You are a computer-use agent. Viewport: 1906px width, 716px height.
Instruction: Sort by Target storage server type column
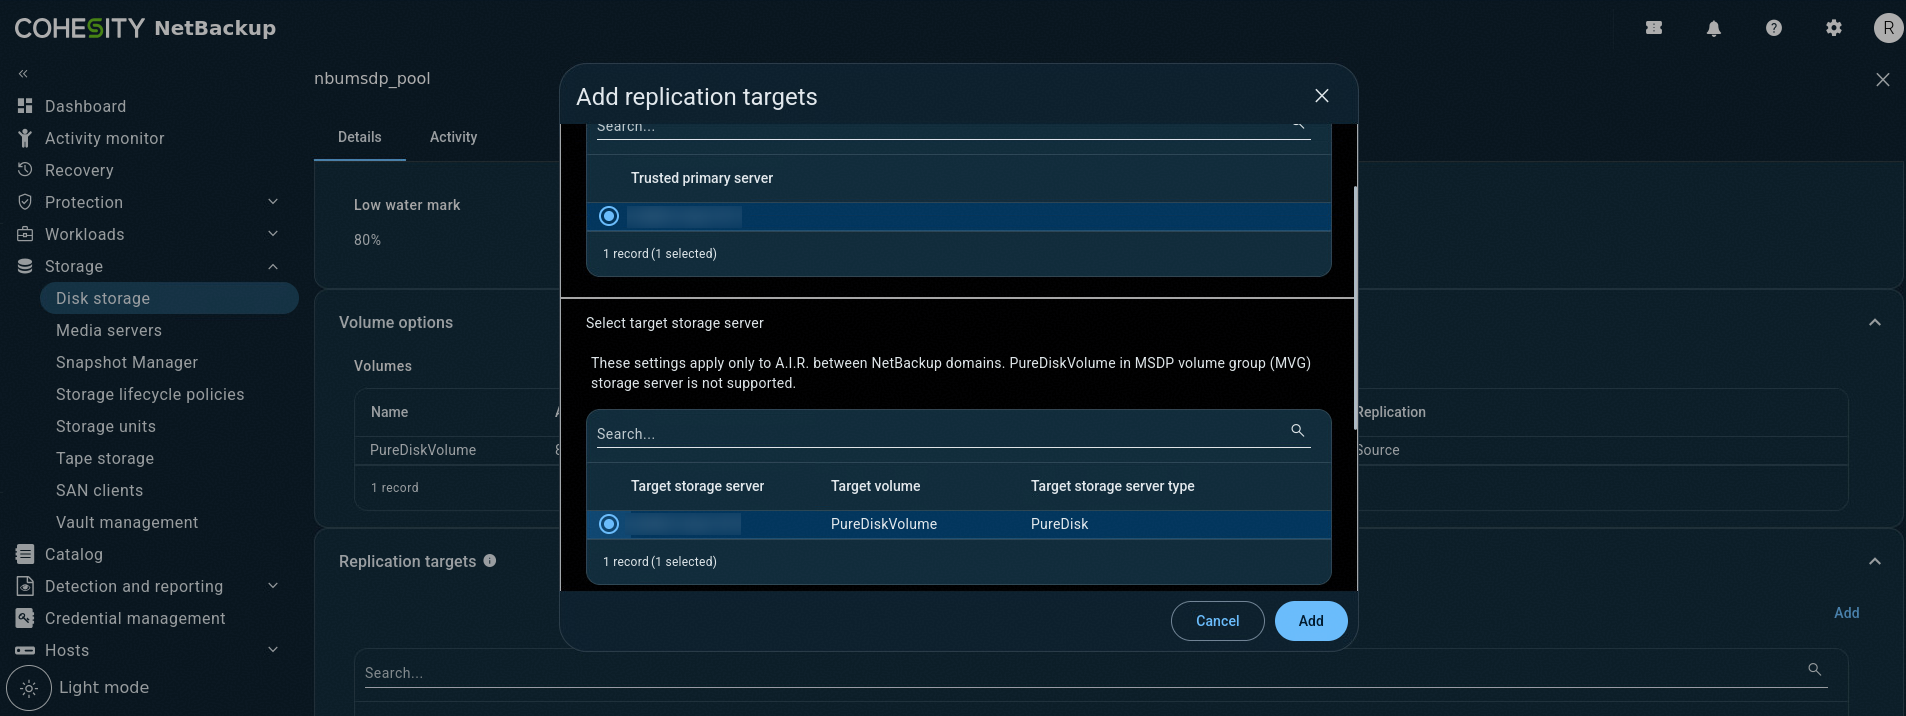[x=1112, y=486]
